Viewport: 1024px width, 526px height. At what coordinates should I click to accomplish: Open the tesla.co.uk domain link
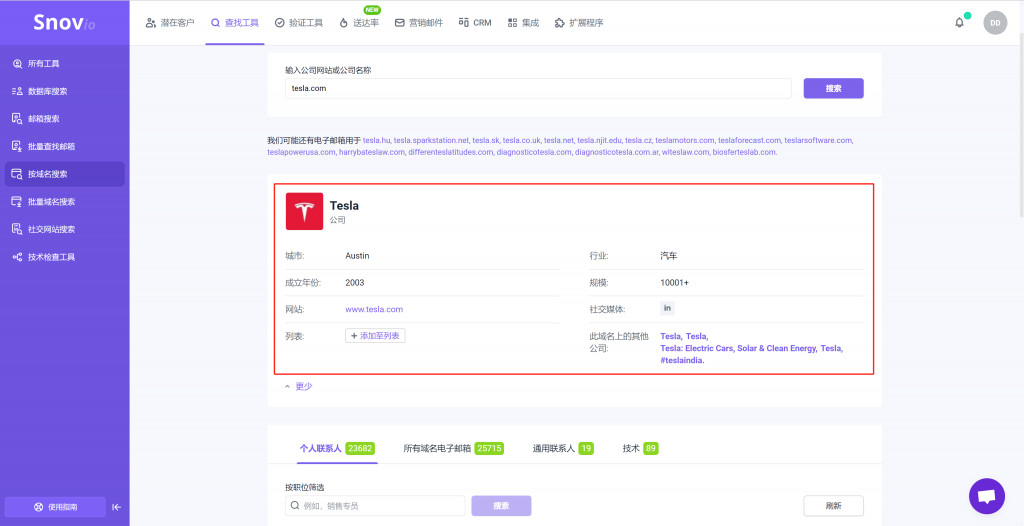(x=521, y=140)
